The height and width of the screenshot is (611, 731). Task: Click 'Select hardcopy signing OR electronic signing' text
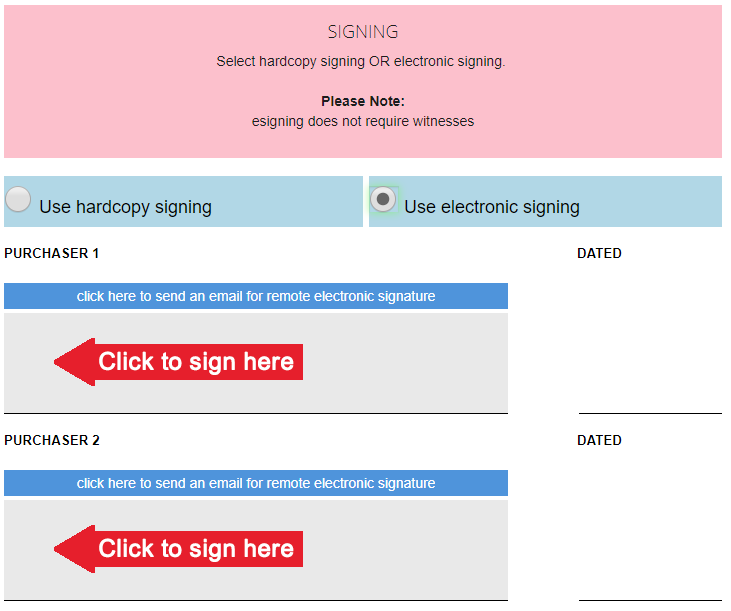pos(361,61)
